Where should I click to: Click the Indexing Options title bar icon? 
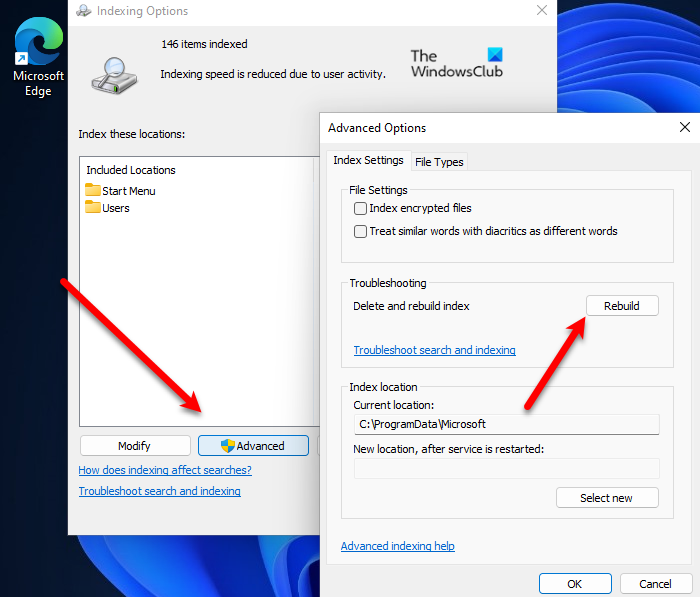click(83, 10)
